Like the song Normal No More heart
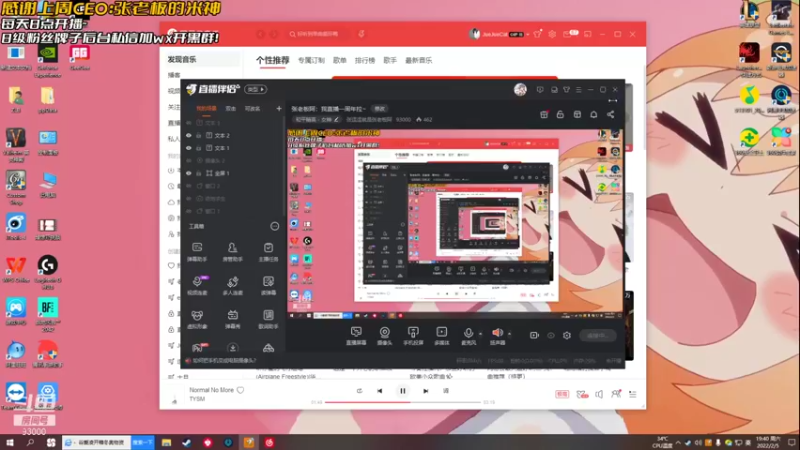Screen dimensions: 800x450 click(240, 390)
